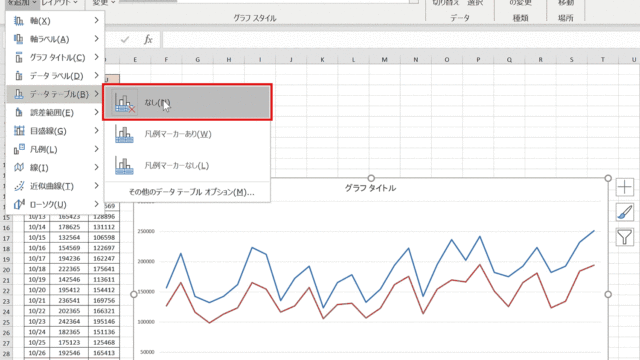
Task: Choose 凡例マーカーあり(W) data table icon
Action: click(x=124, y=134)
